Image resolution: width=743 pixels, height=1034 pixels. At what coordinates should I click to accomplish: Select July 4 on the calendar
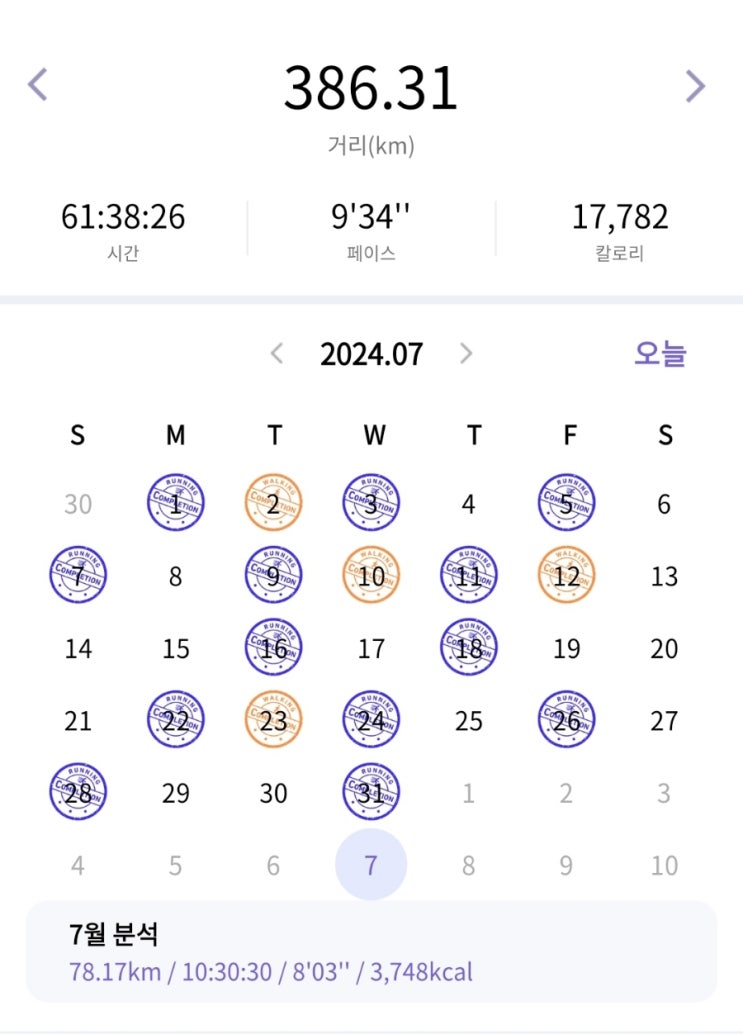(x=468, y=503)
